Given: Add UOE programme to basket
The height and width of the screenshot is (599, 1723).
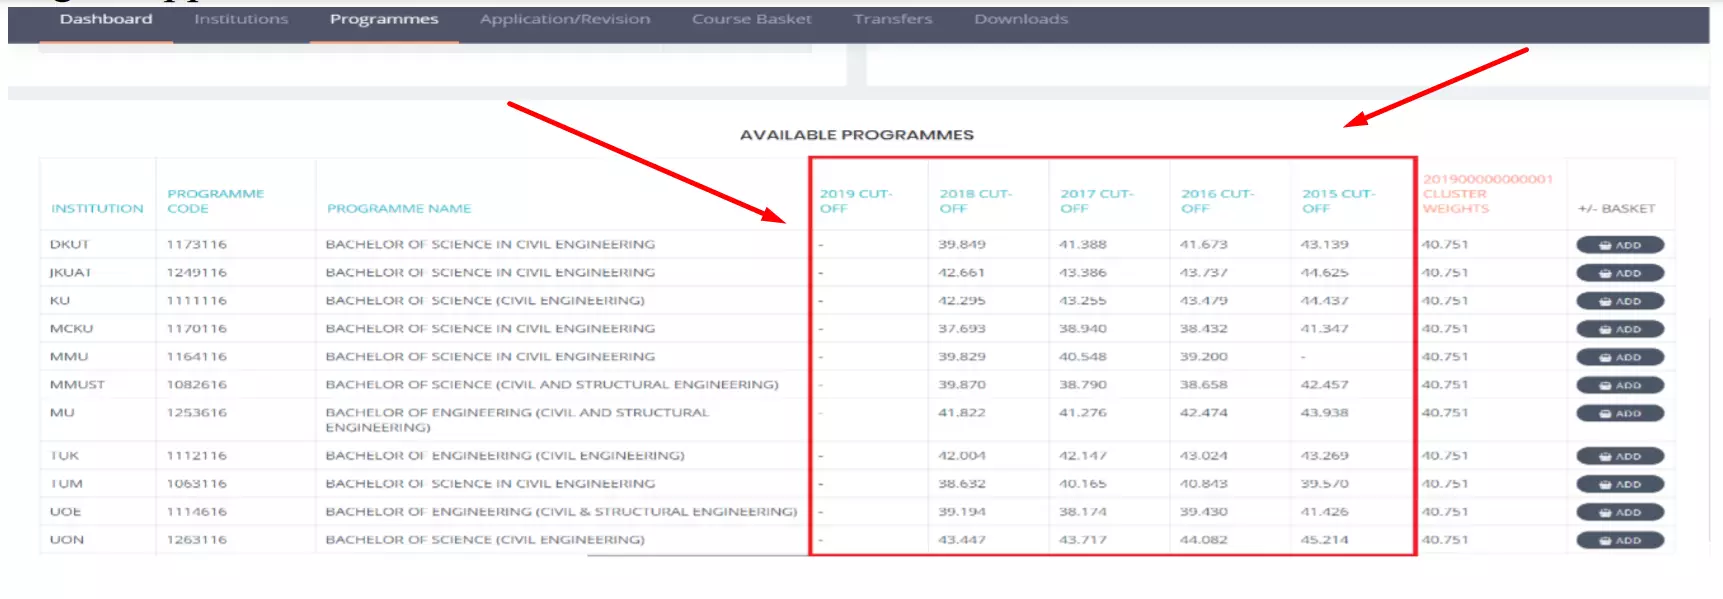Looking at the screenshot, I should (1619, 512).
